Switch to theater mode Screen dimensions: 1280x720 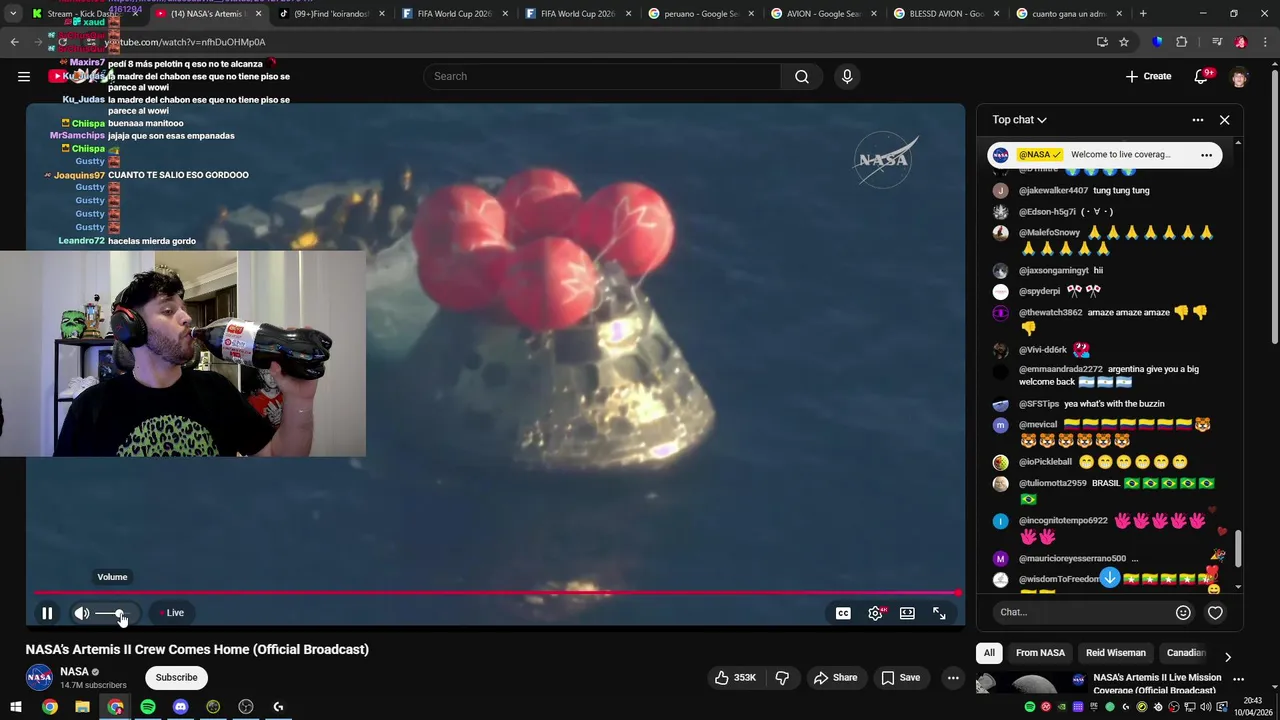pos(907,613)
